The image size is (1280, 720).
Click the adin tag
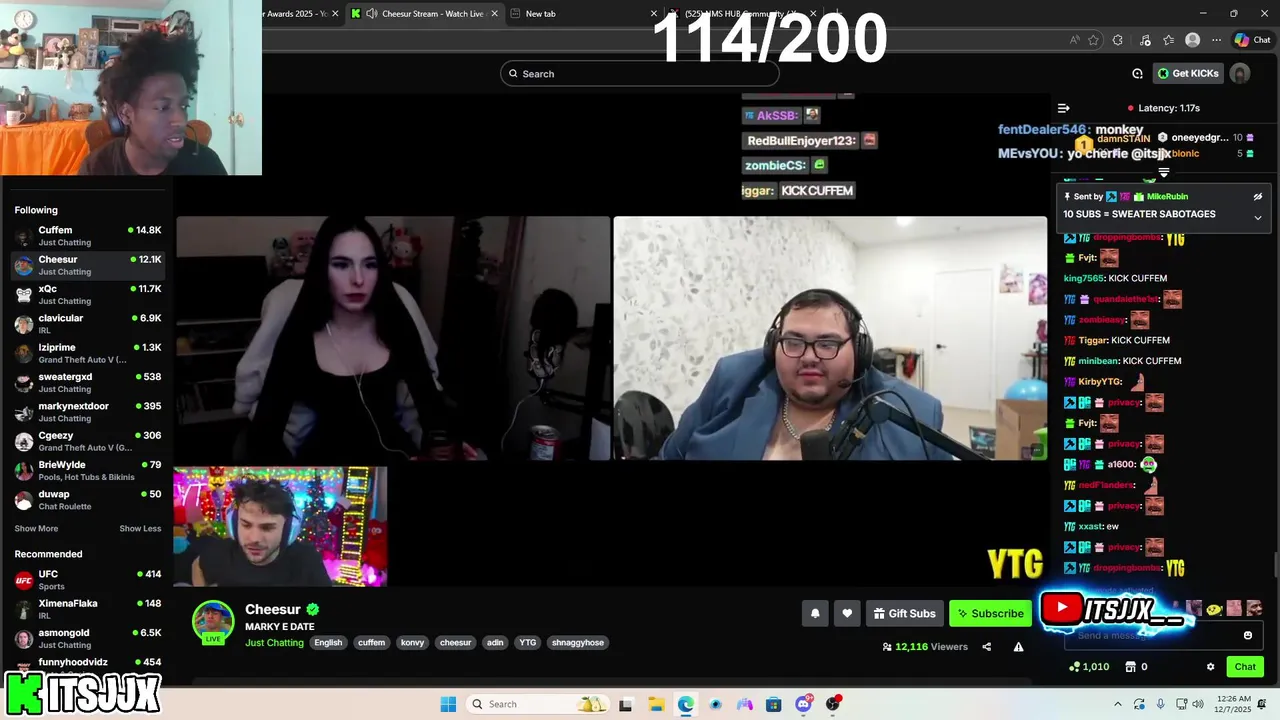(x=495, y=643)
